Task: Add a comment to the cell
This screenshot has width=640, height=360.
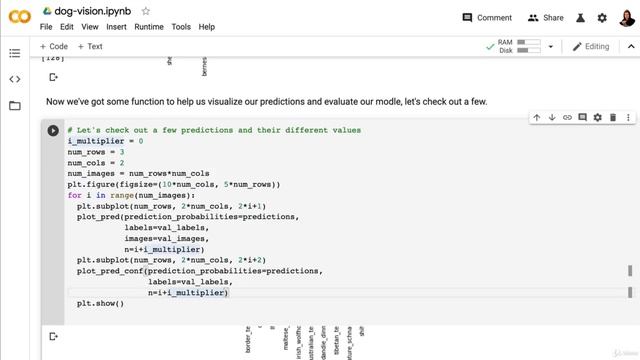Action: [582, 118]
